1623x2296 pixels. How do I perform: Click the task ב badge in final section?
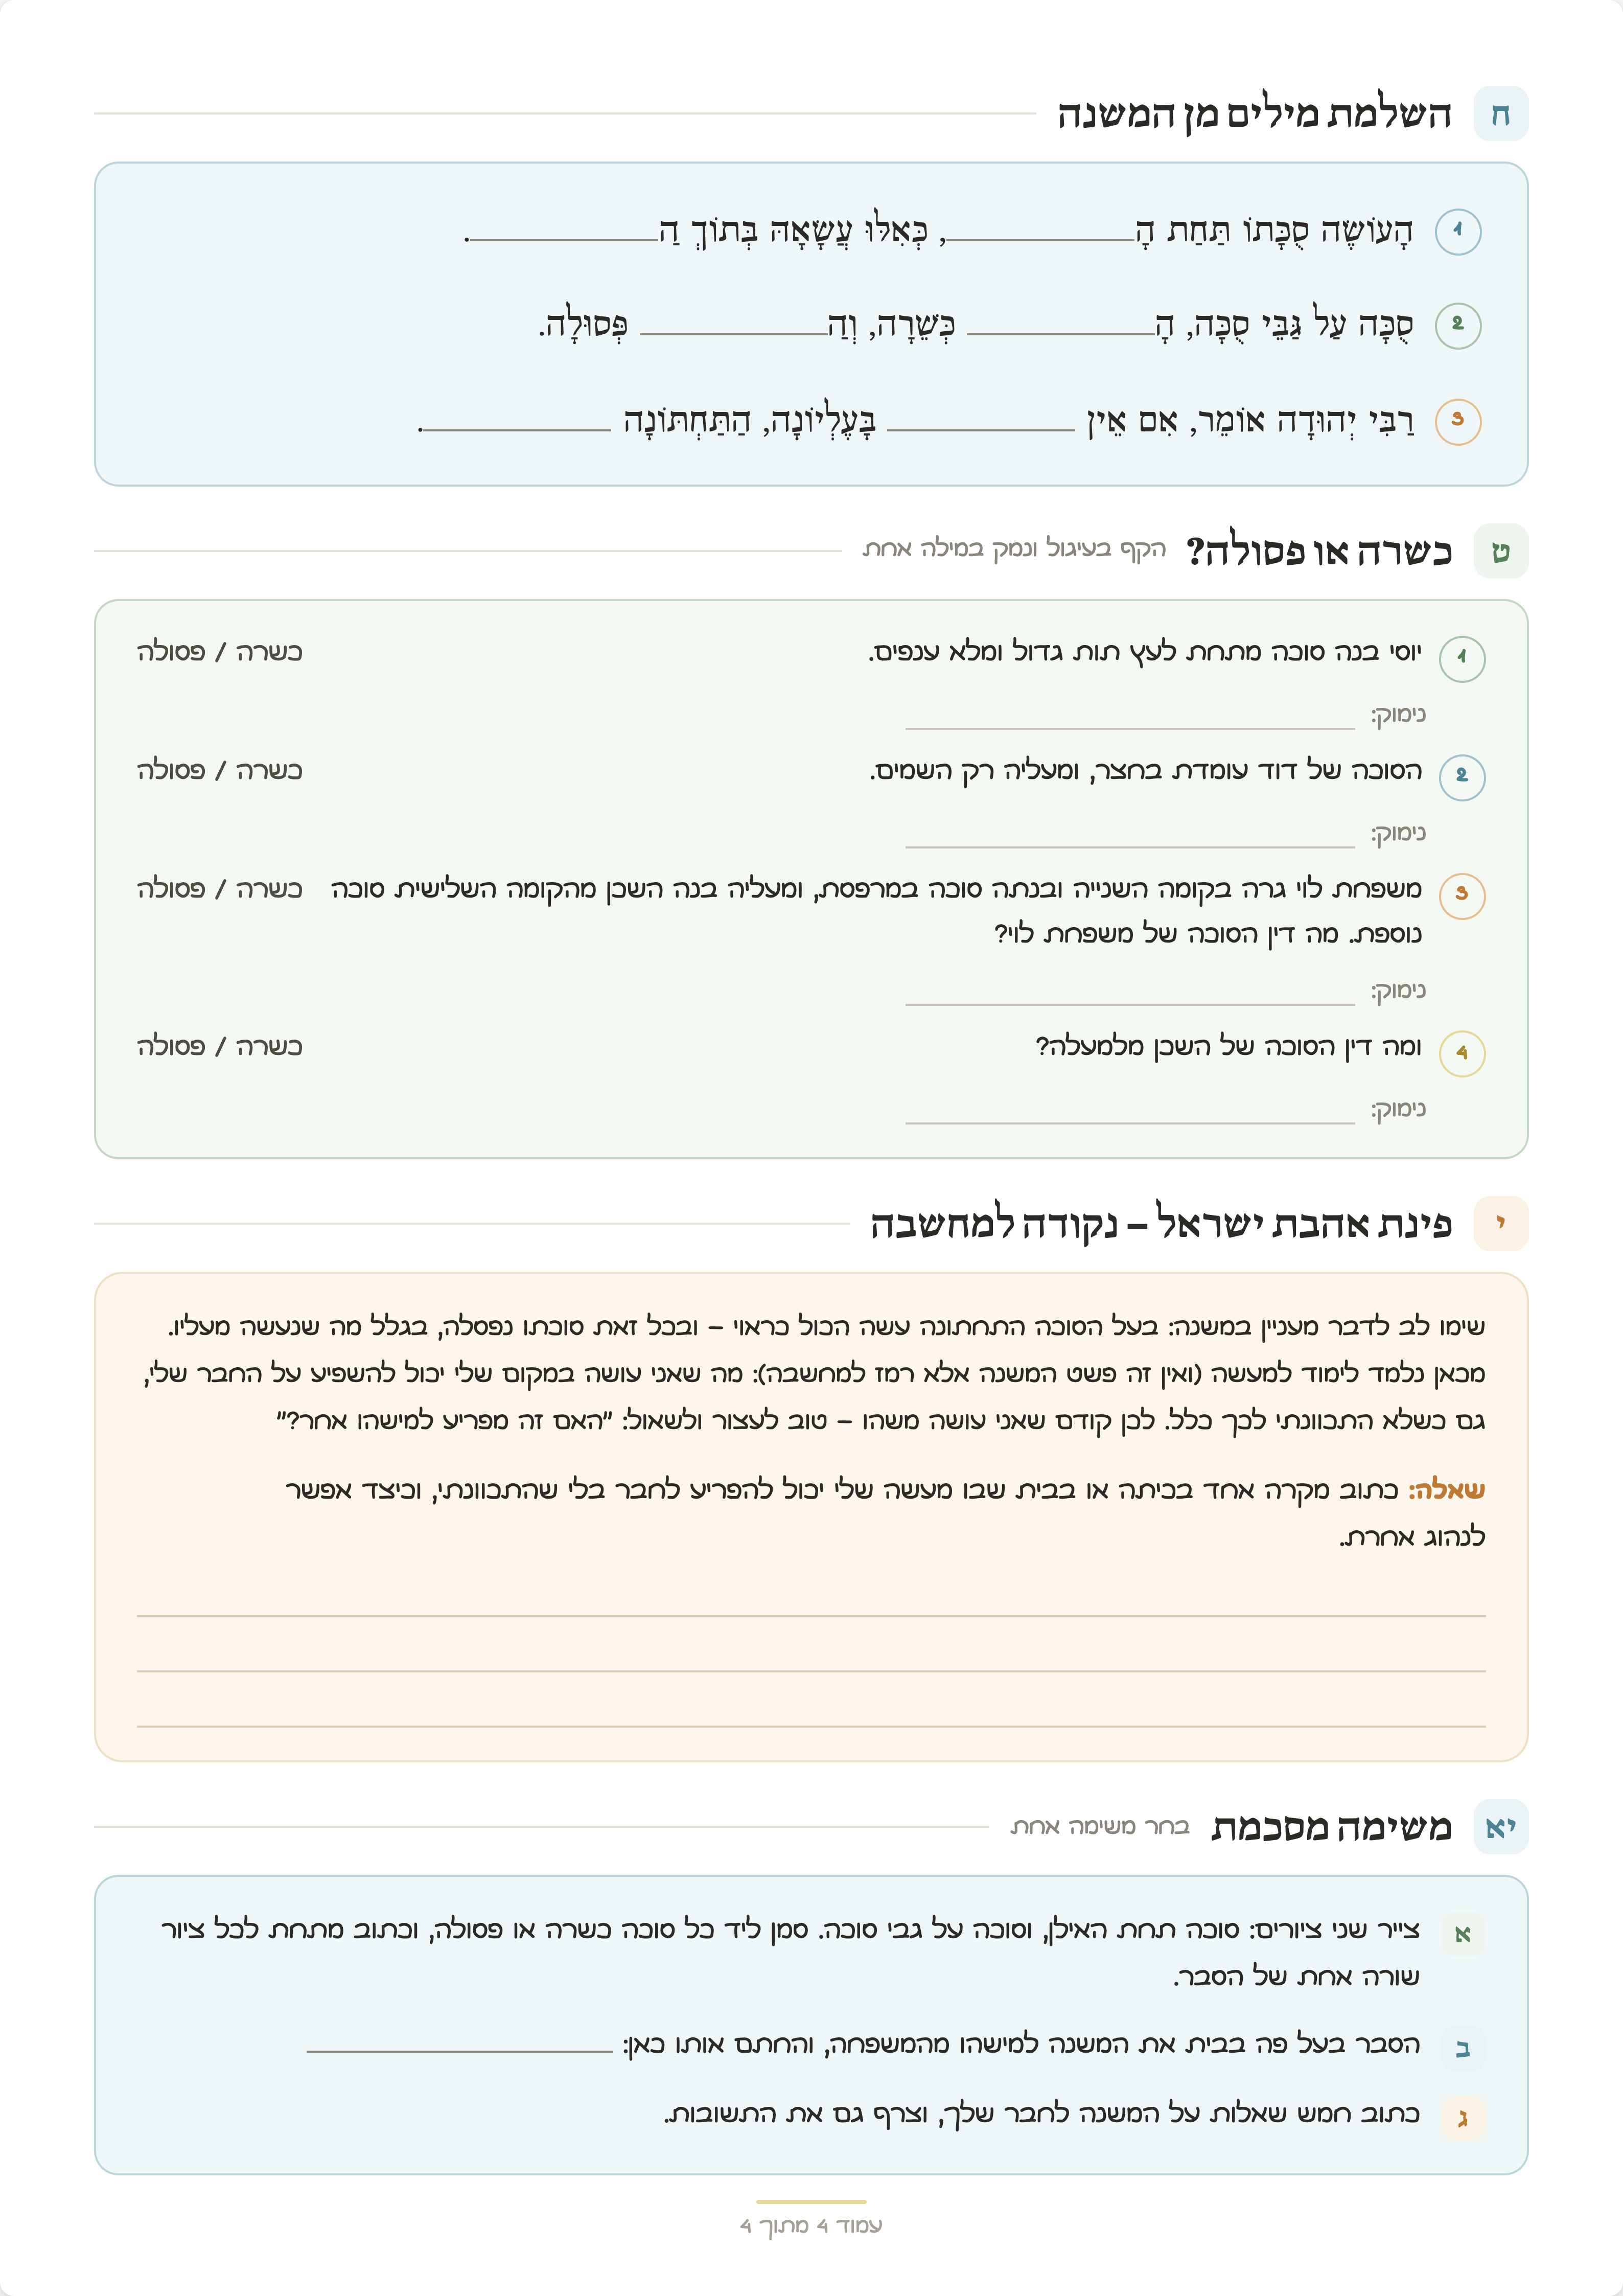1463,2048
